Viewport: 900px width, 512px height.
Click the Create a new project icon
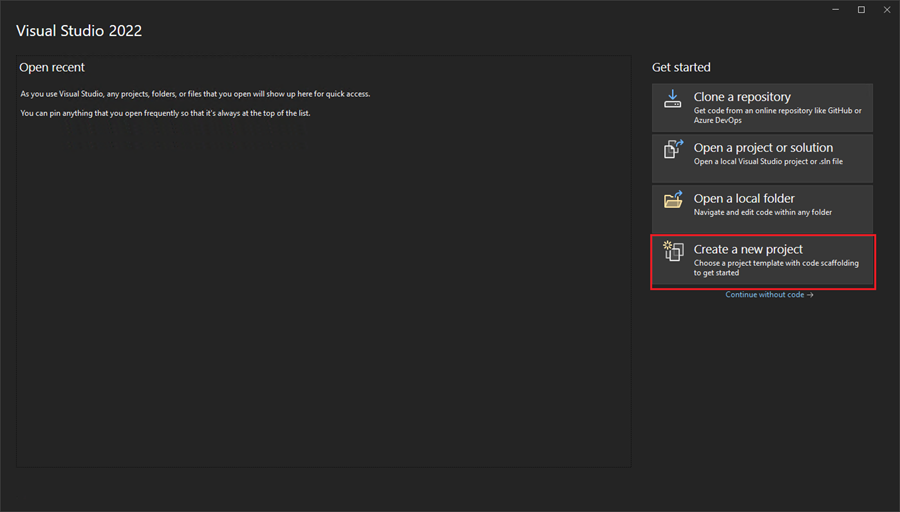[x=673, y=251]
